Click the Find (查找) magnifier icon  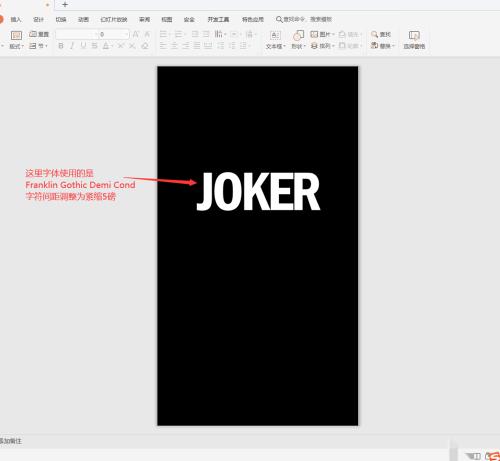coord(374,34)
